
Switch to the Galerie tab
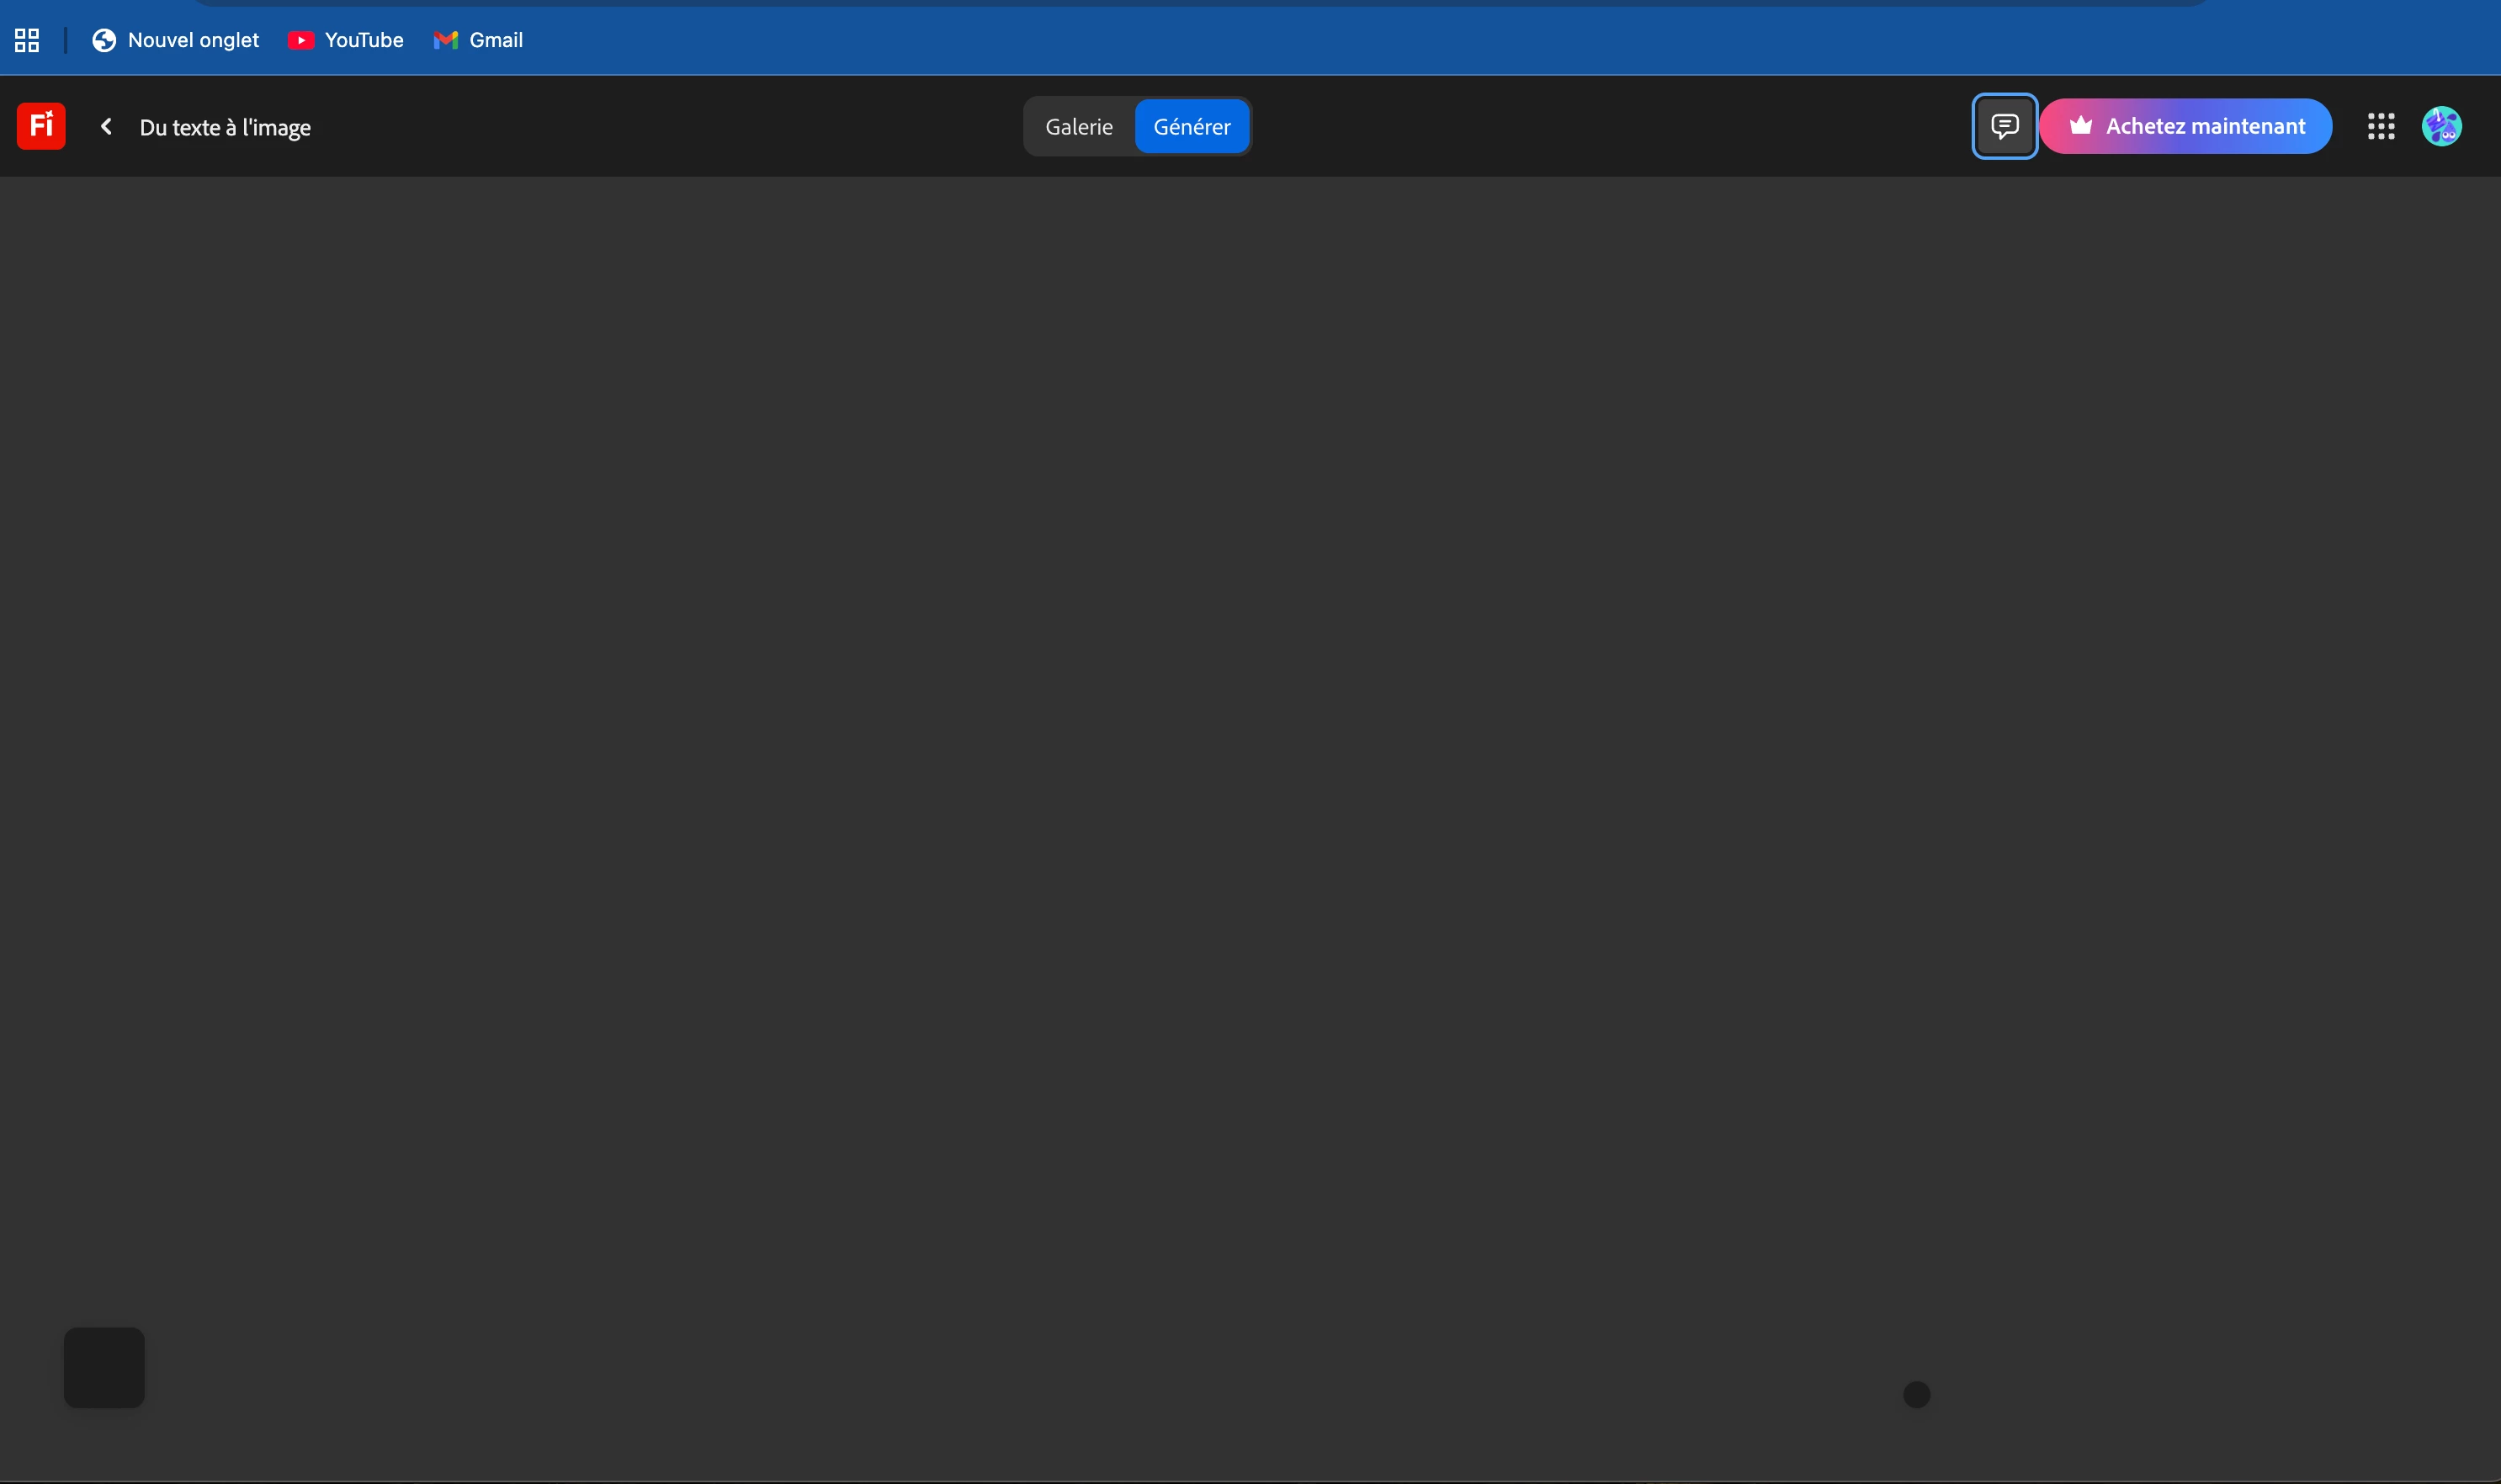(x=1078, y=127)
